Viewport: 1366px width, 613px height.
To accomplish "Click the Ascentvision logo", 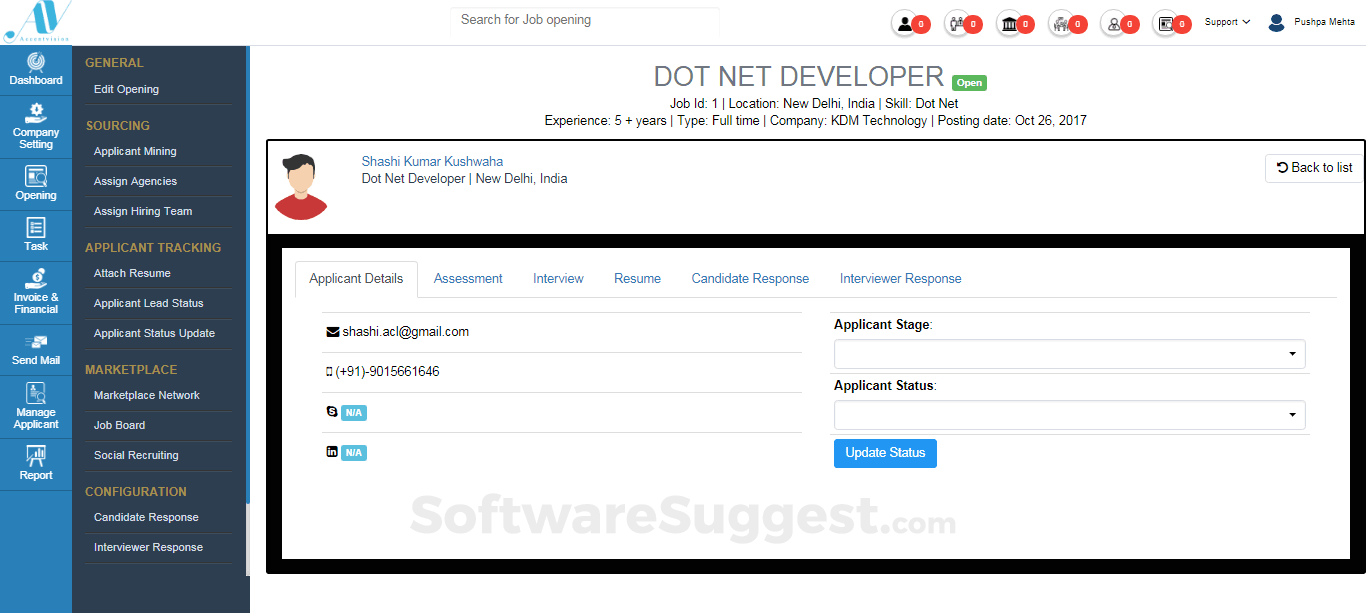I will click(37, 22).
